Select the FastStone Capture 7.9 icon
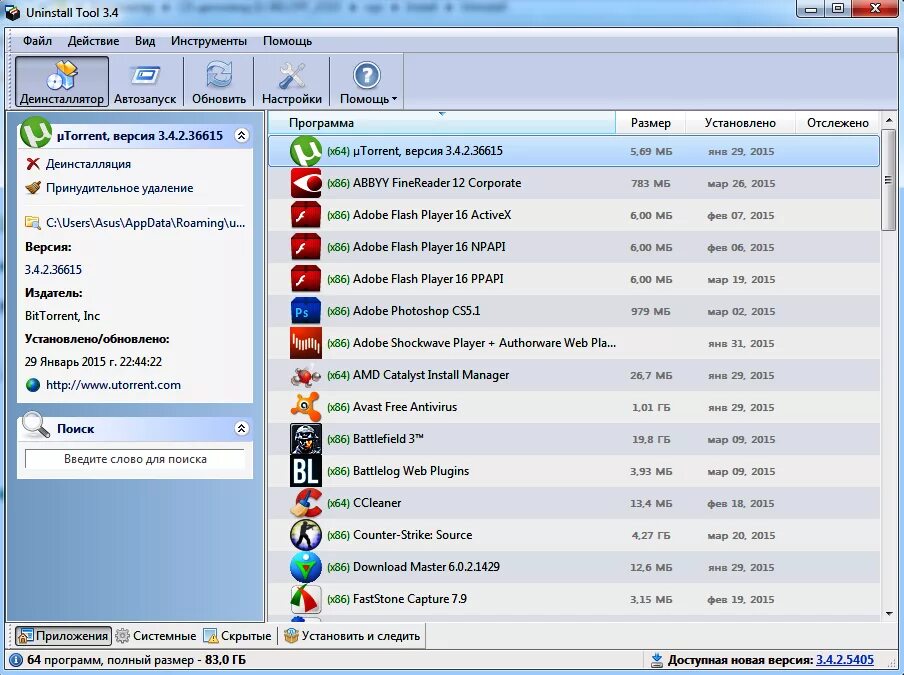Image resolution: width=904 pixels, height=675 pixels. pos(306,599)
